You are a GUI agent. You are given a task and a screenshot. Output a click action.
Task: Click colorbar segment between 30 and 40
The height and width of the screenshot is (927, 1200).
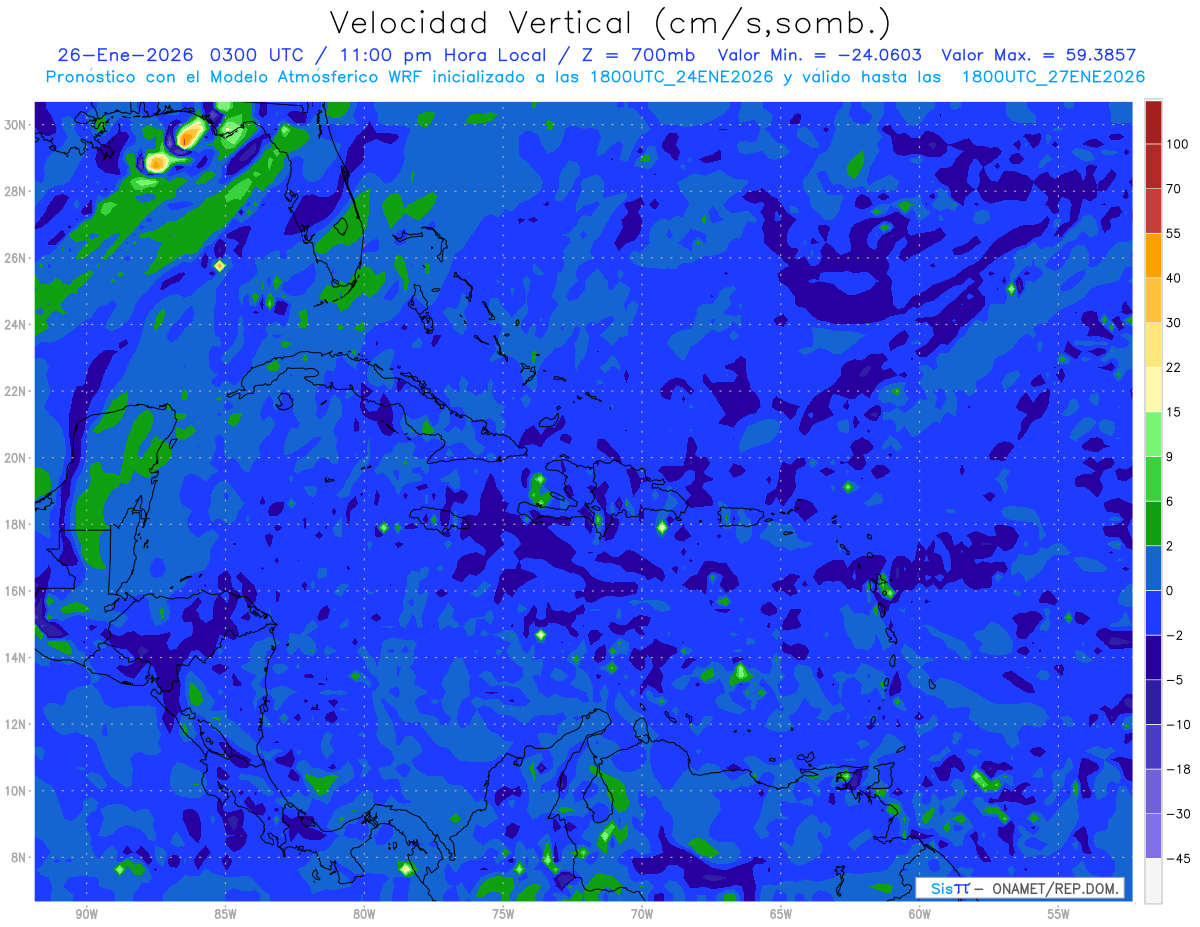(1153, 300)
